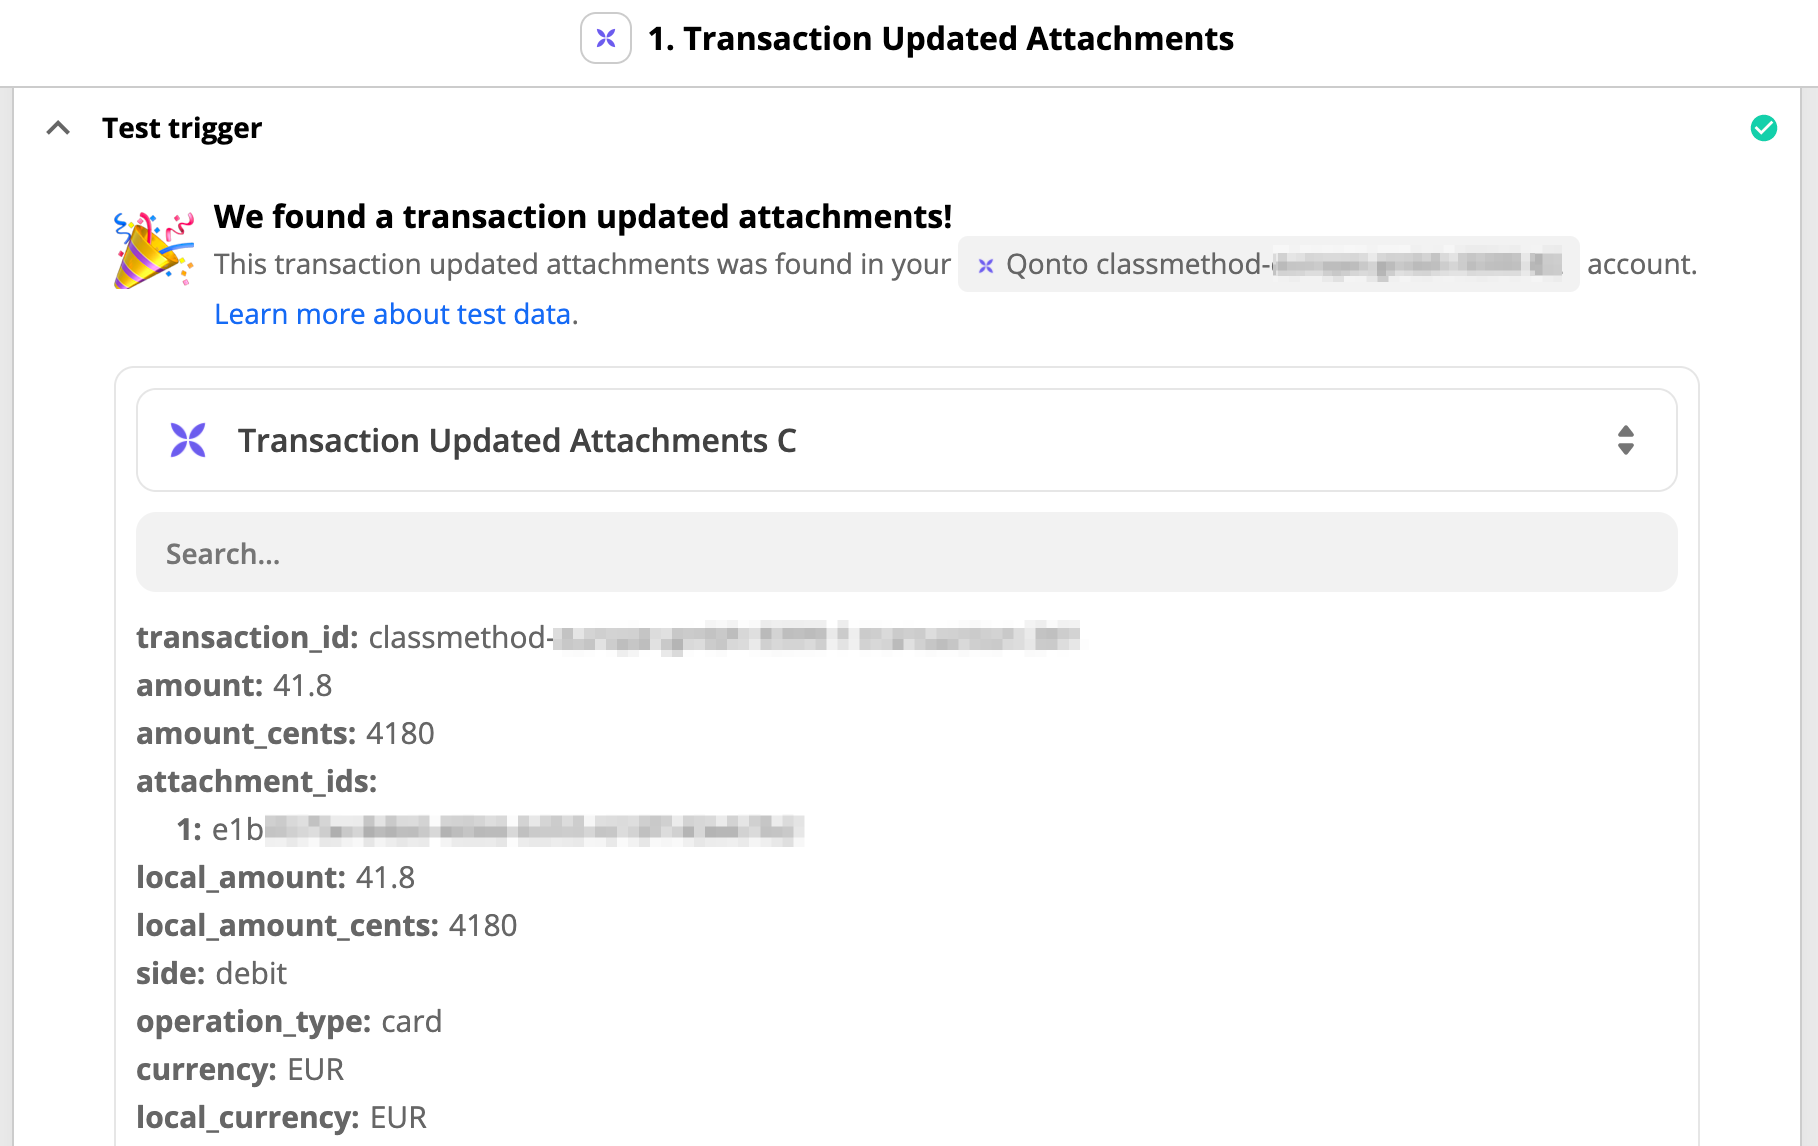This screenshot has height=1146, width=1818.
Task: Click the party popper celebration icon
Action: point(154,250)
